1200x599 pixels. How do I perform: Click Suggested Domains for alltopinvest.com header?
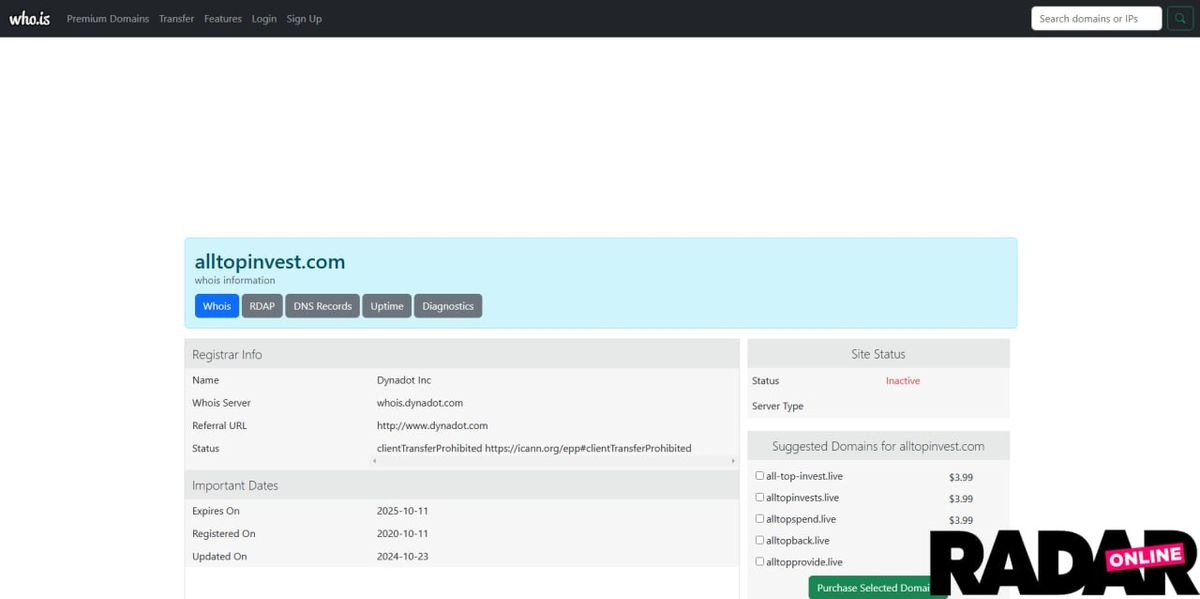point(878,446)
